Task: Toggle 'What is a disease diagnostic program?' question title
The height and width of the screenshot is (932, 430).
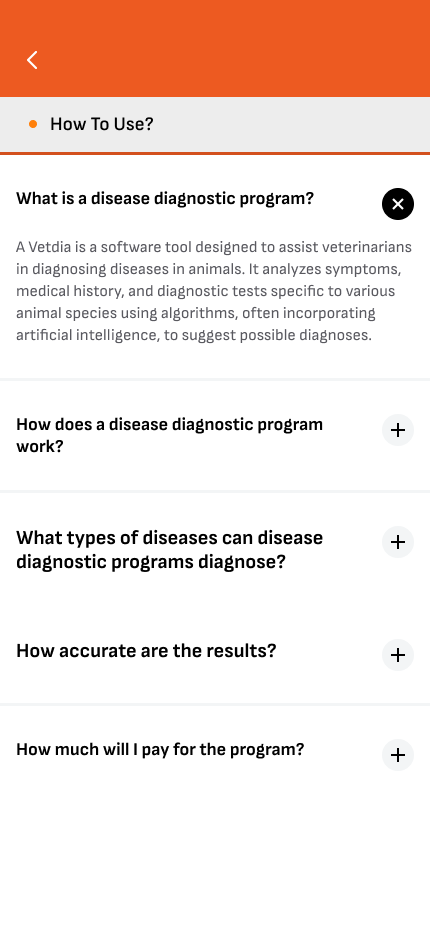Action: [x=165, y=199]
